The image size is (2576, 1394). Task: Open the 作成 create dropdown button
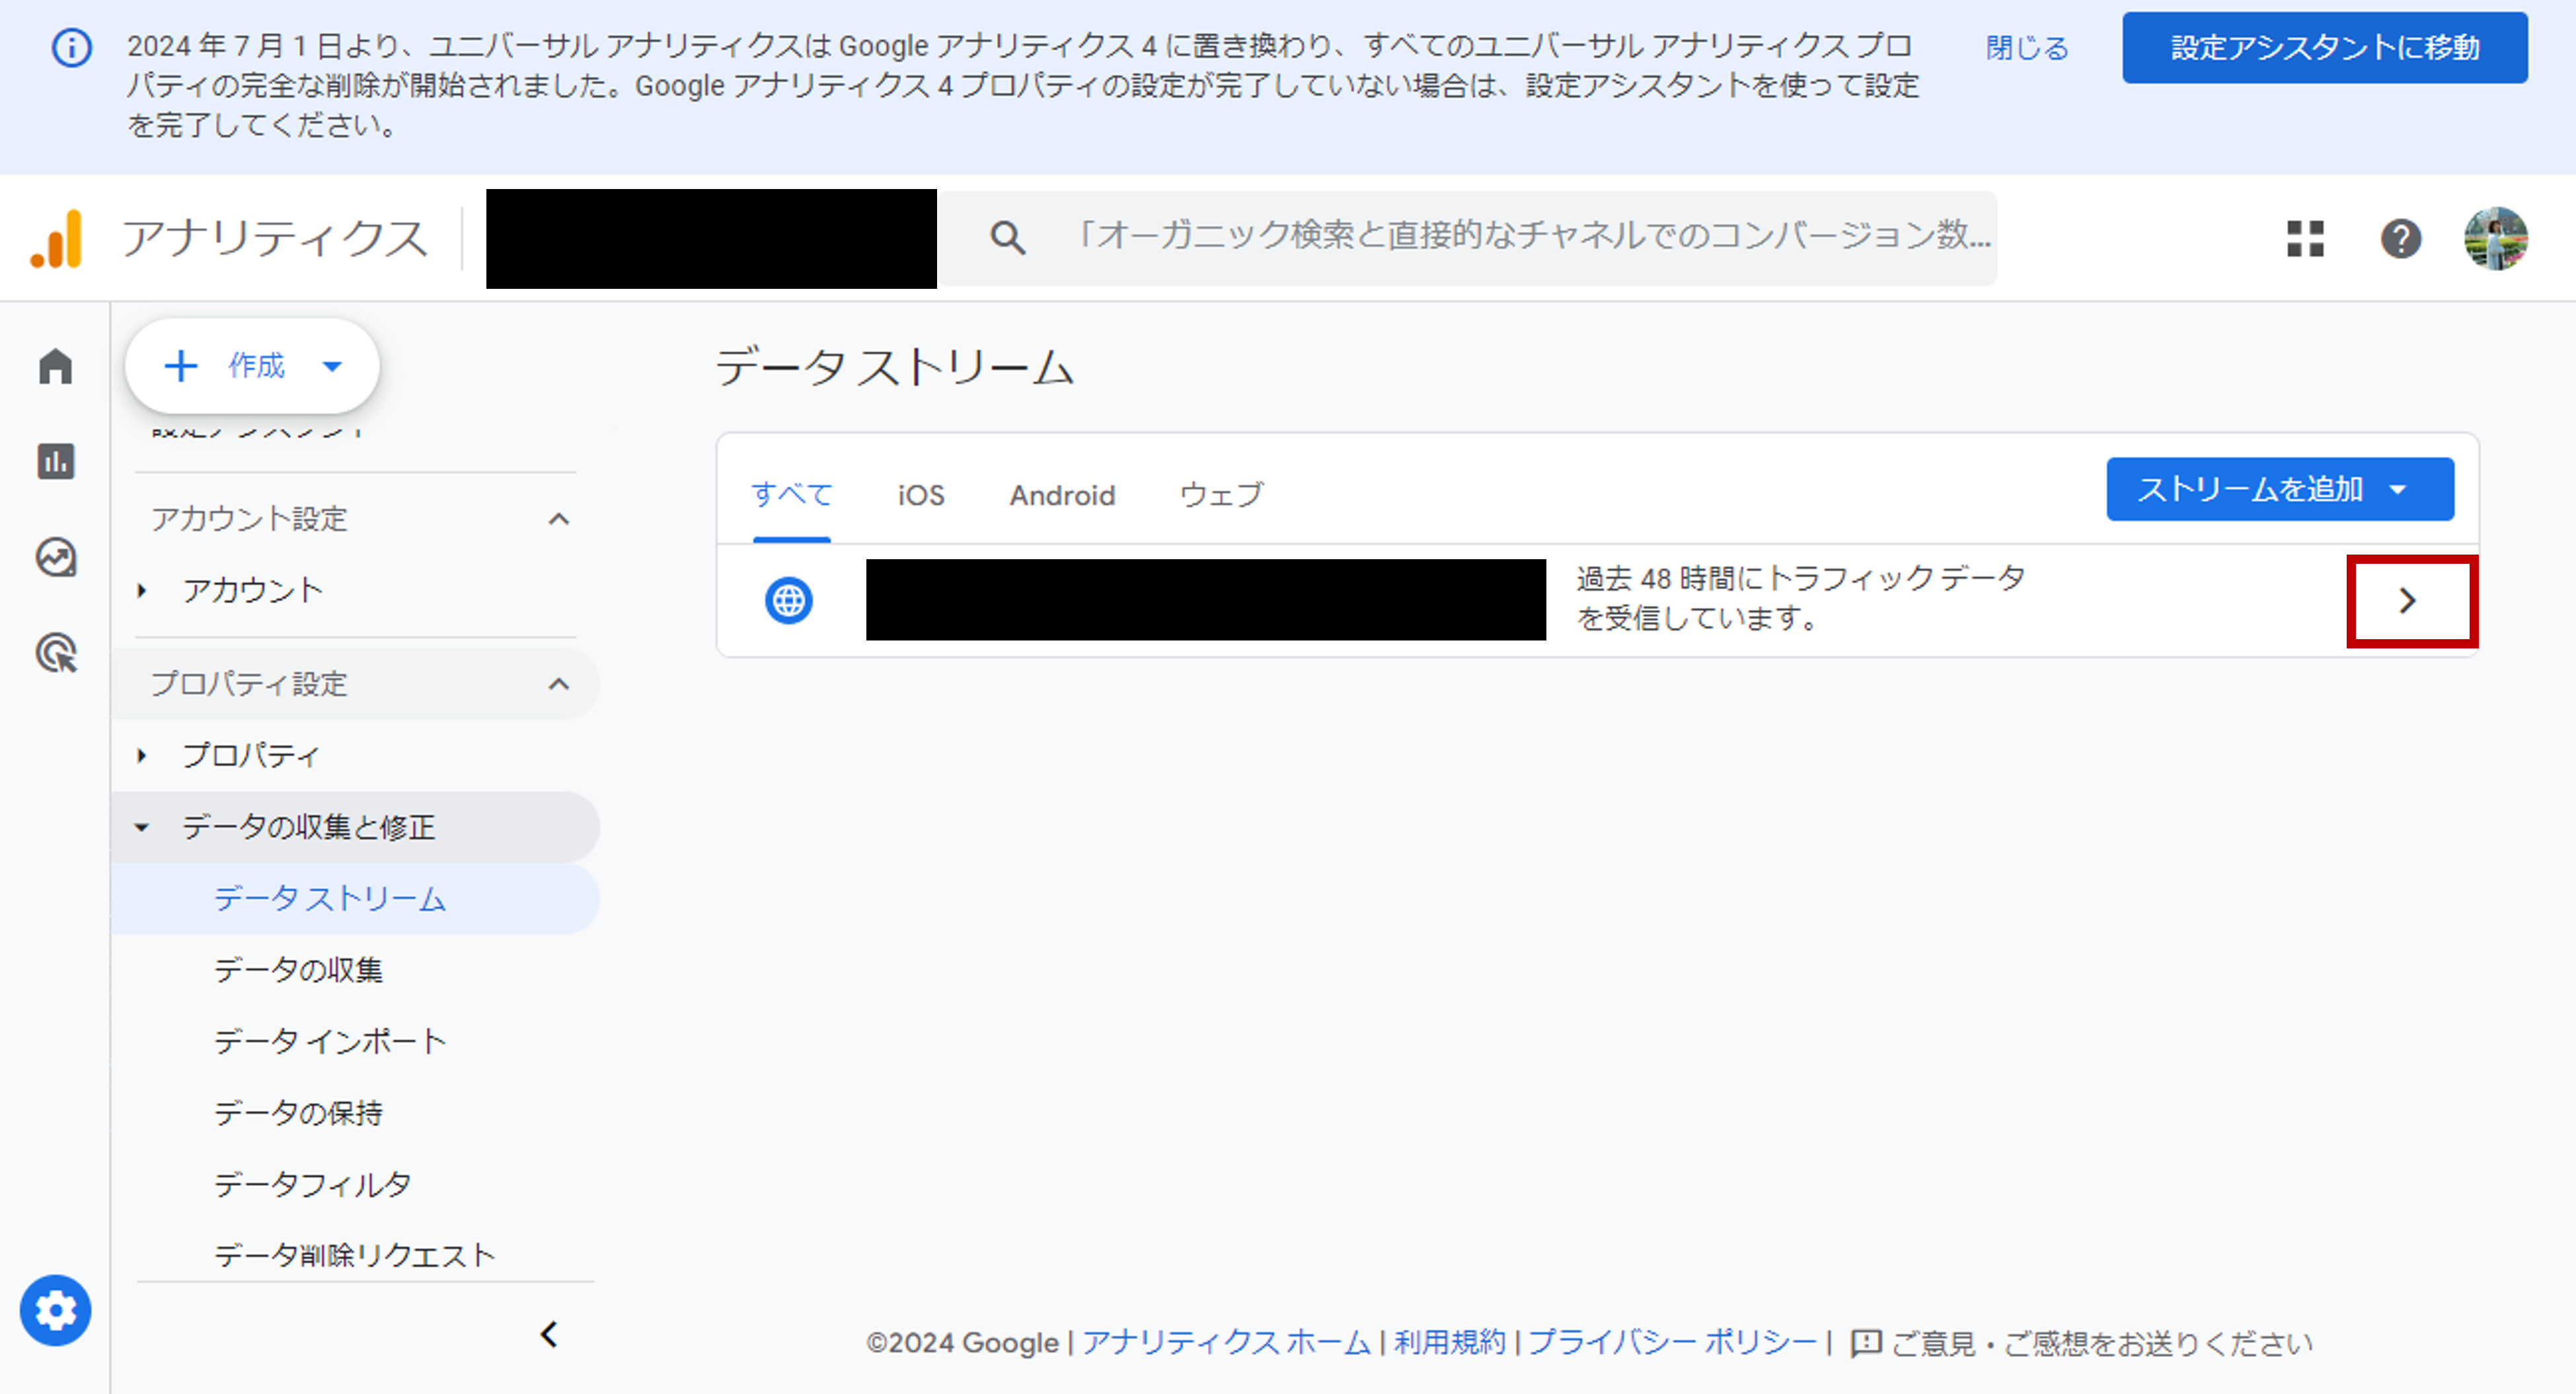click(252, 366)
